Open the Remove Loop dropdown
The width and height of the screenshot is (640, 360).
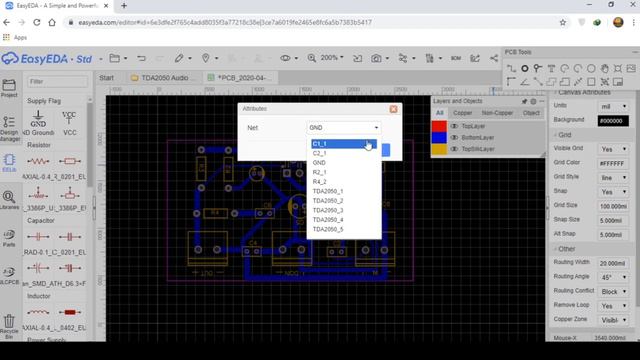click(x=613, y=306)
